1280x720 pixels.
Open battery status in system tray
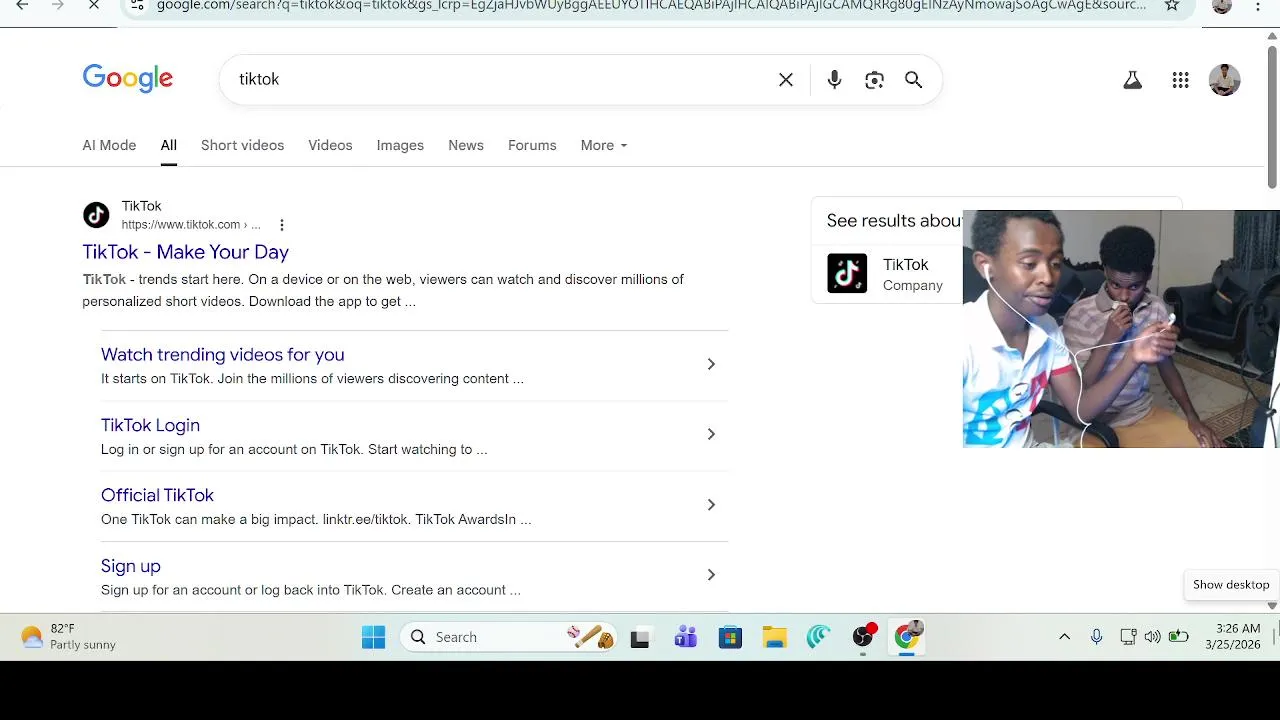click(x=1179, y=637)
